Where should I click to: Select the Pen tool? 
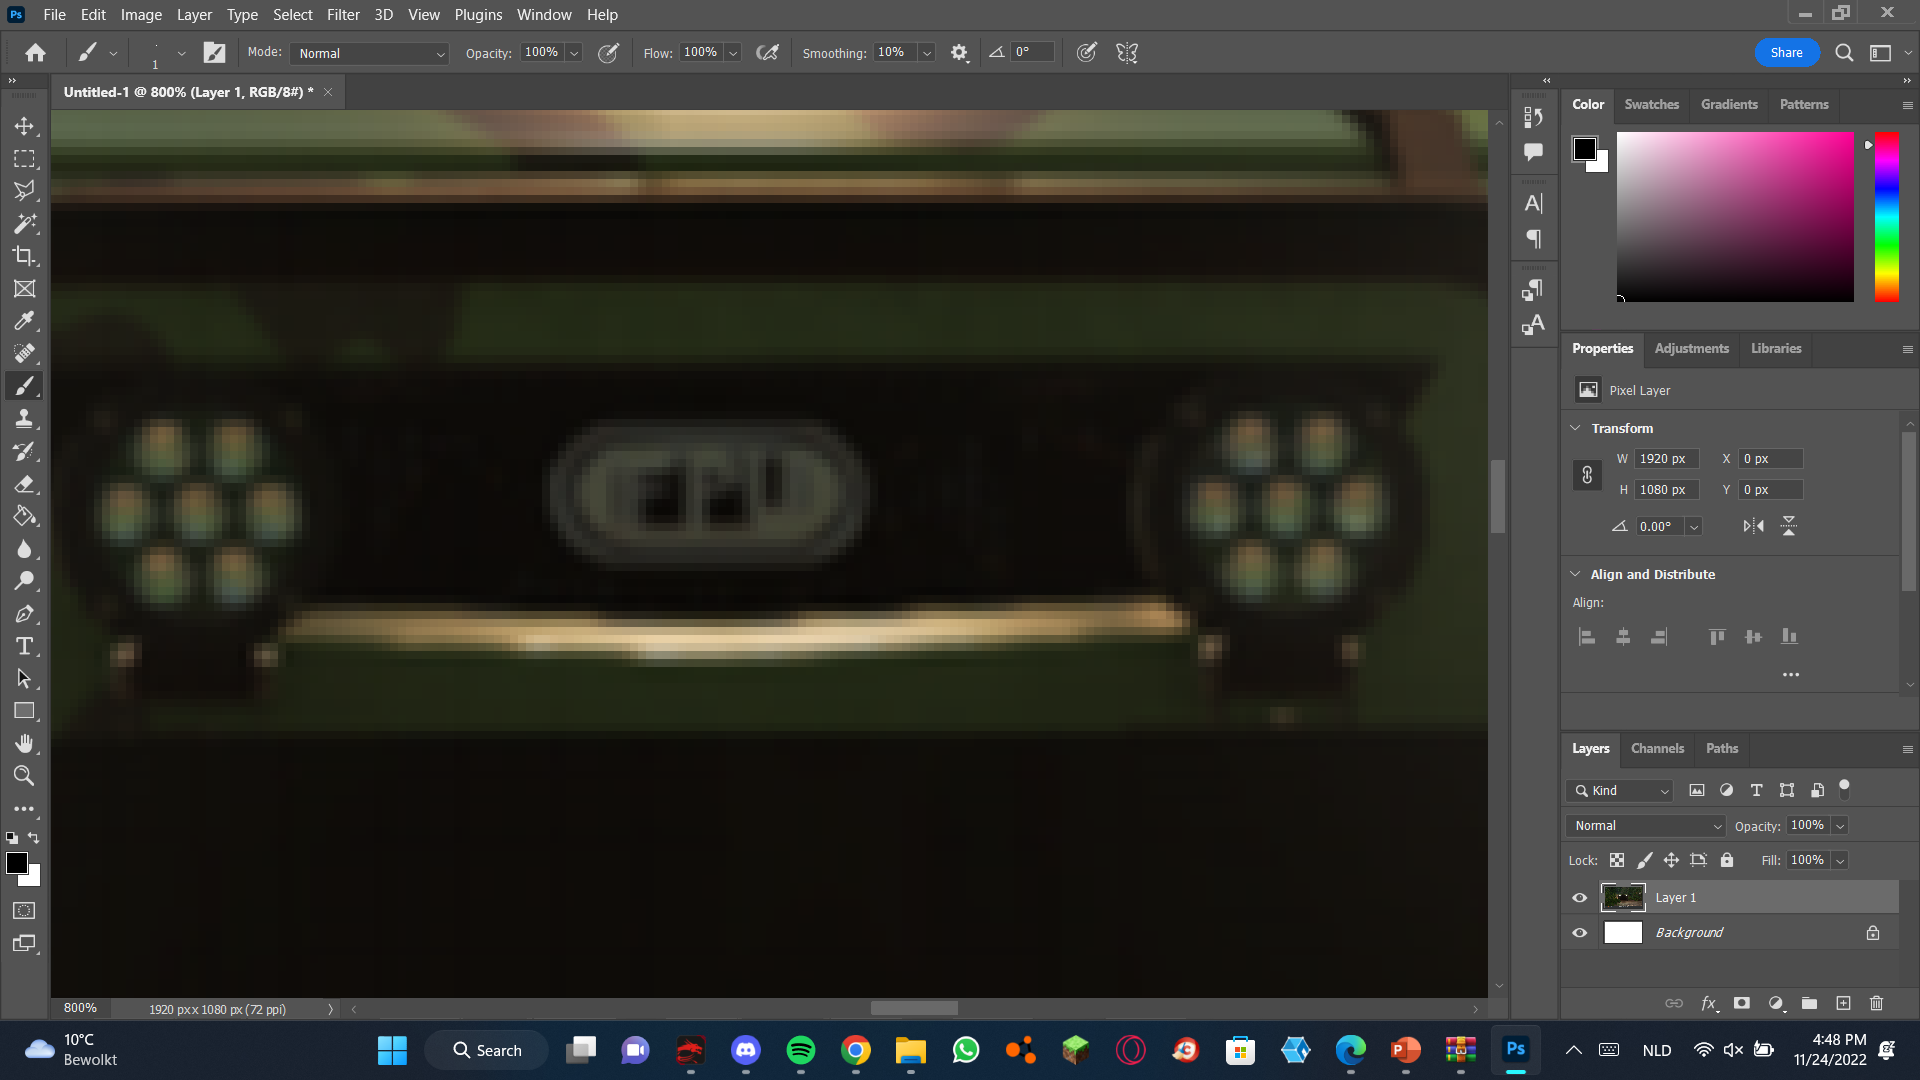24,614
